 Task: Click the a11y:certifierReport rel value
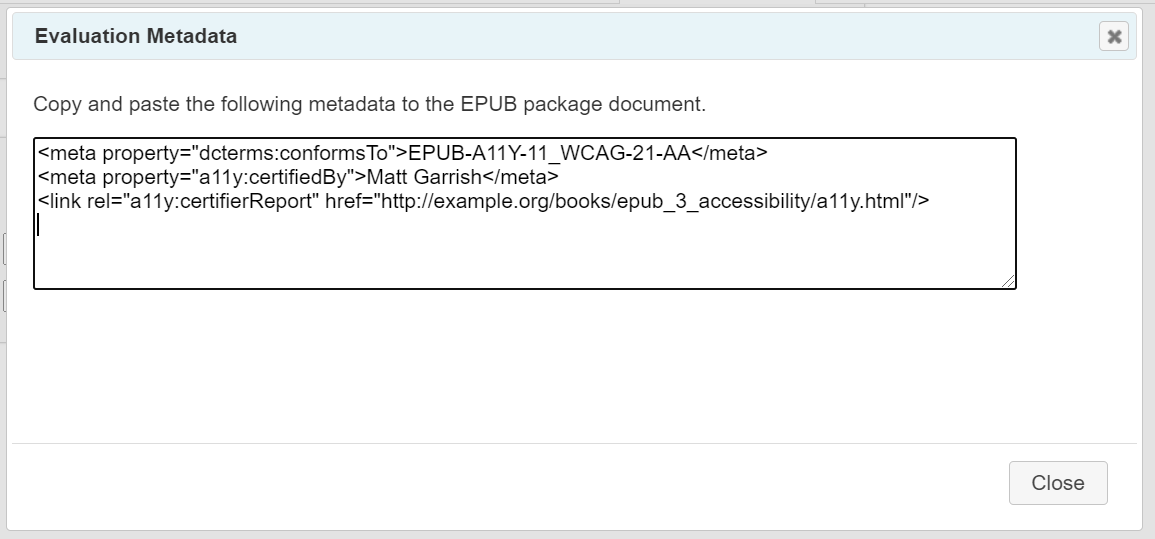pos(222,201)
